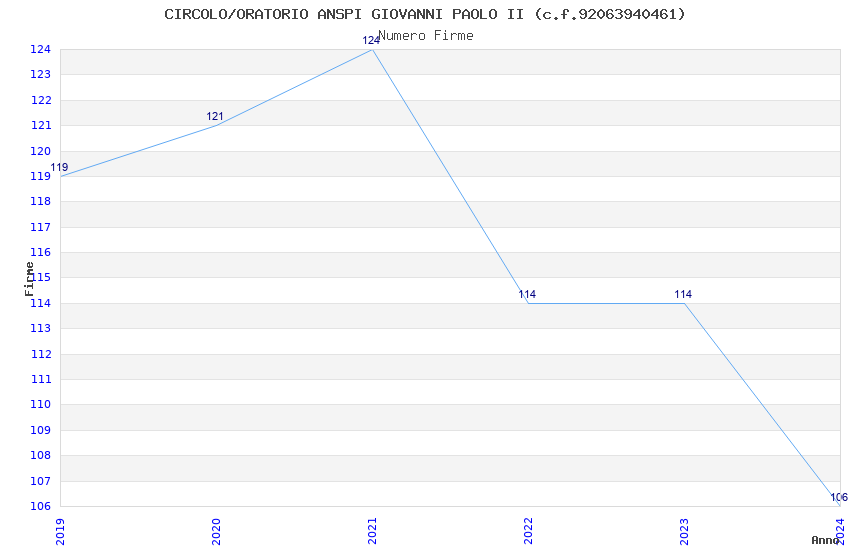Click y-axis tick value 113

point(41,328)
